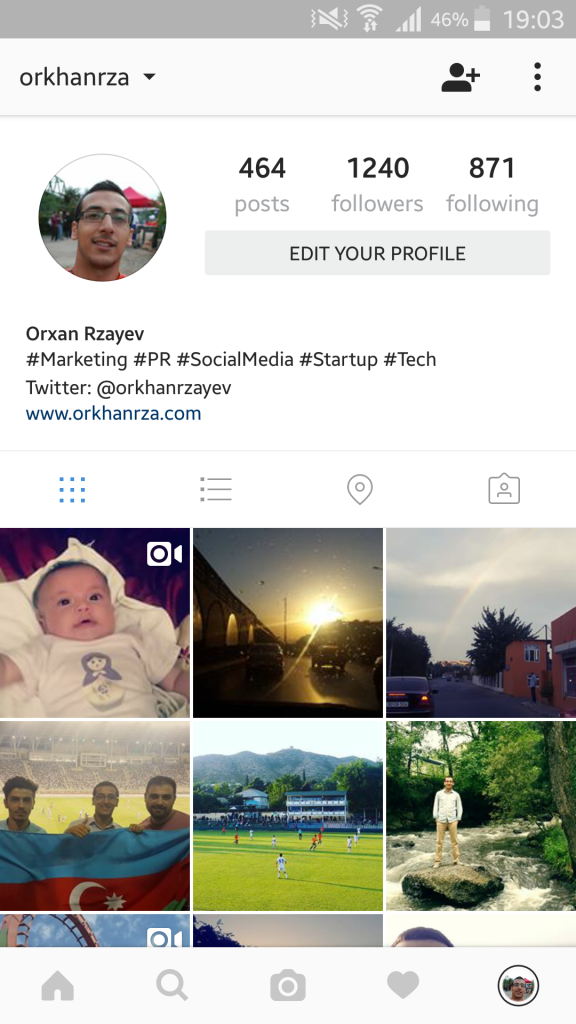Show photos of you tagged icon
This screenshot has width=576, height=1024.
tap(504, 489)
